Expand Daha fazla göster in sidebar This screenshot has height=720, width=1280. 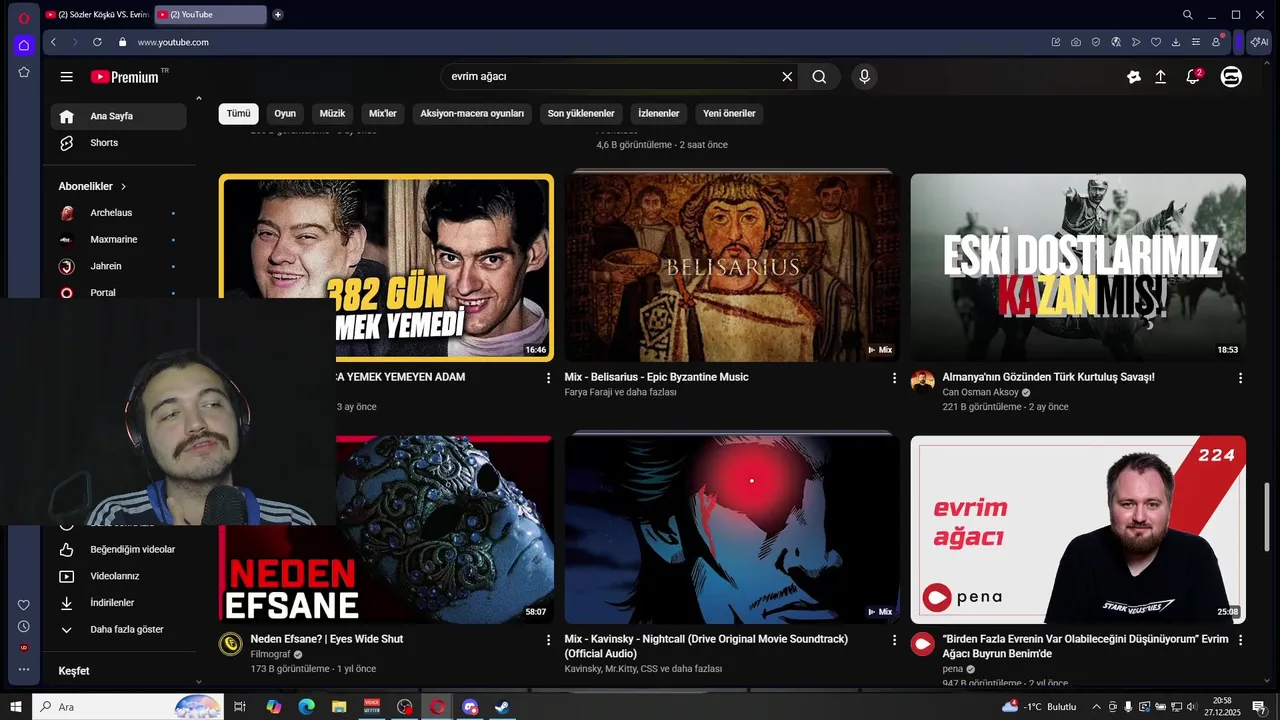click(x=118, y=630)
